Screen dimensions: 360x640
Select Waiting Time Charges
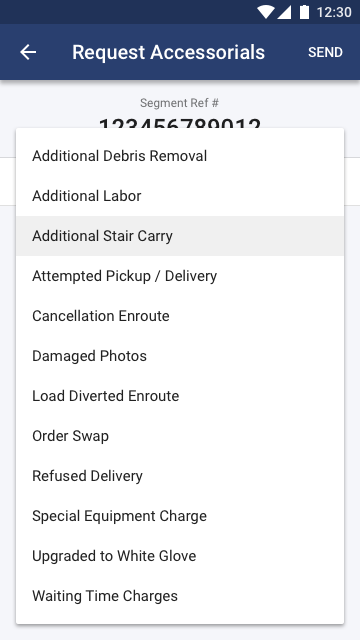(180, 596)
